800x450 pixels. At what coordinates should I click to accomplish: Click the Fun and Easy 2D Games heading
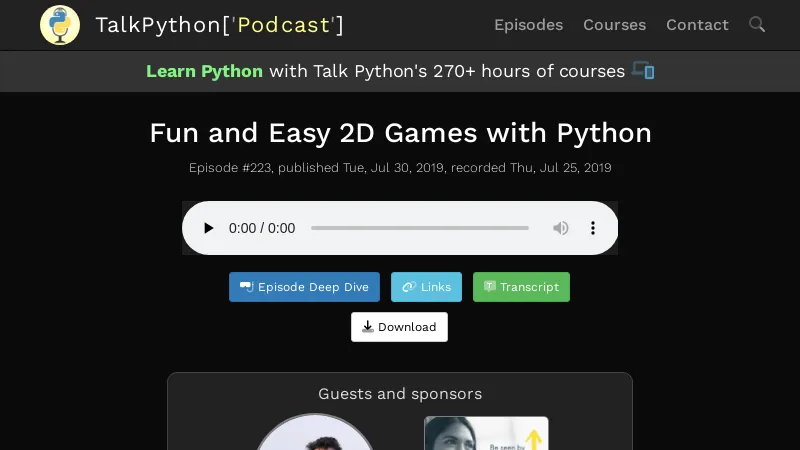400,133
